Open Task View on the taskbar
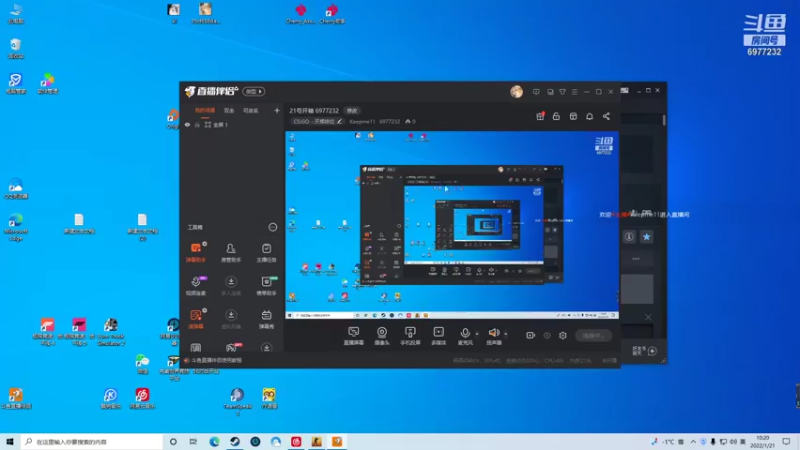This screenshot has height=450, width=800. pos(193,441)
